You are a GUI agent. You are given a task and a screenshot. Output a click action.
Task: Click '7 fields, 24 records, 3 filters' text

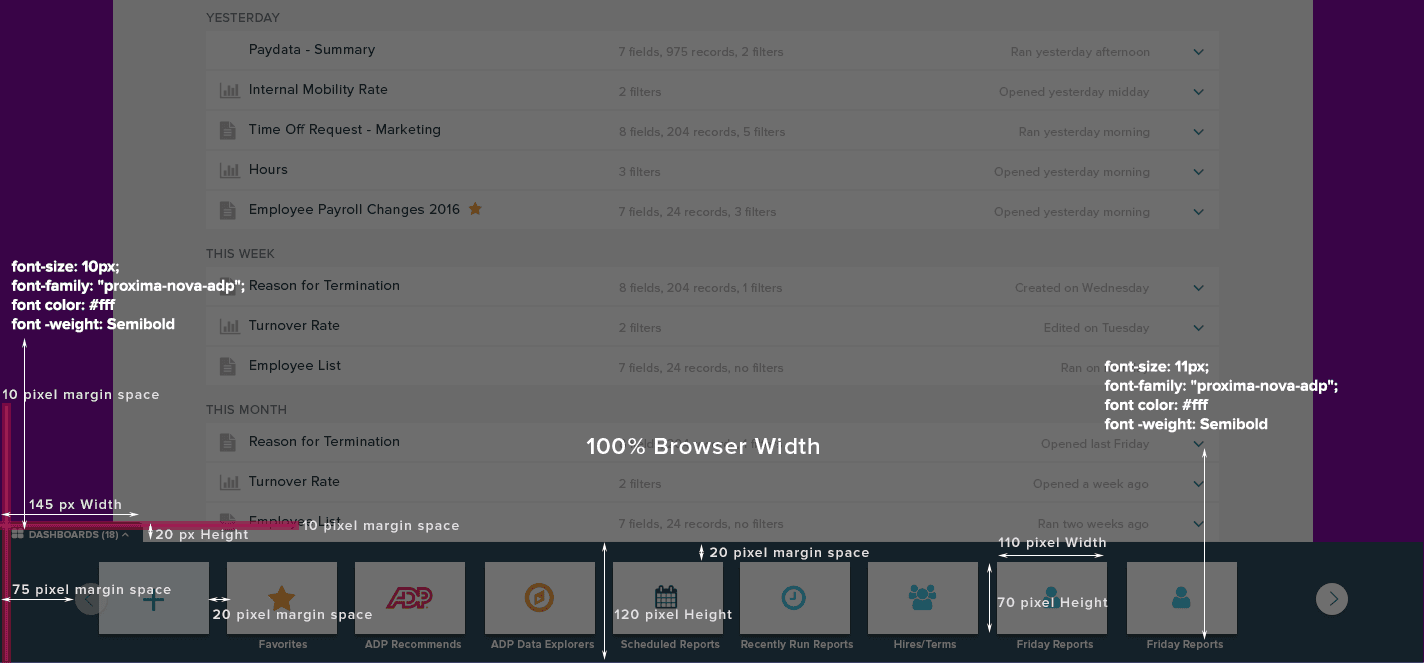(697, 212)
